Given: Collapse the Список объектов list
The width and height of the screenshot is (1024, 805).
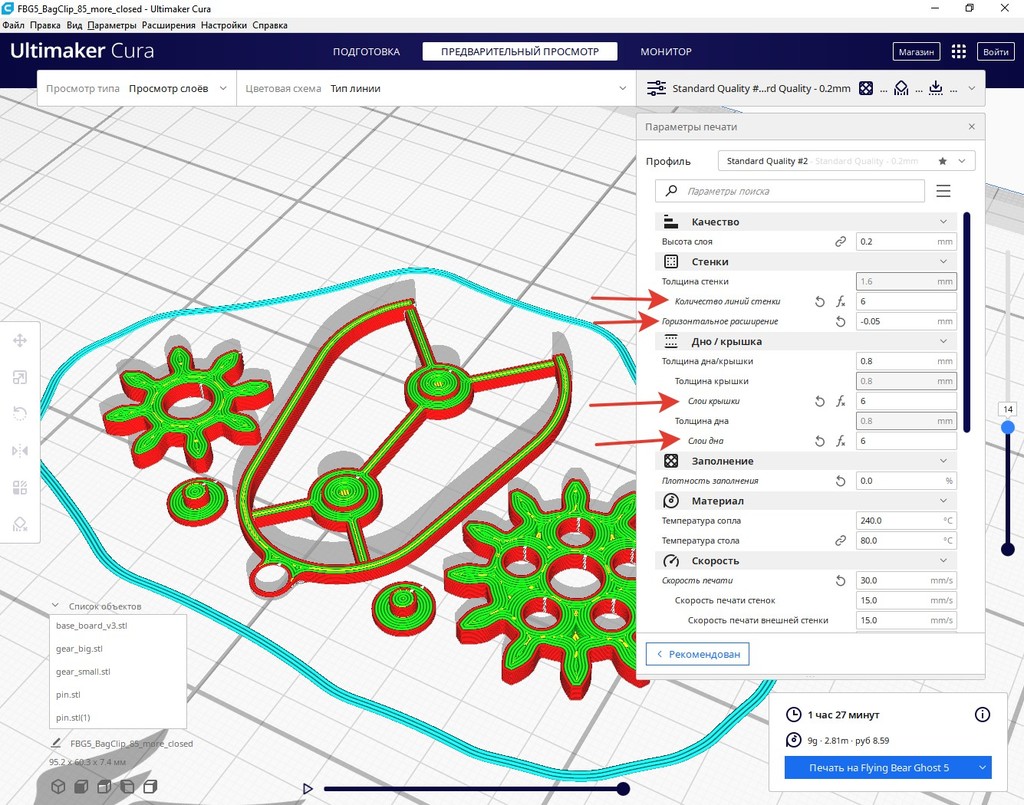Looking at the screenshot, I should click(x=56, y=606).
